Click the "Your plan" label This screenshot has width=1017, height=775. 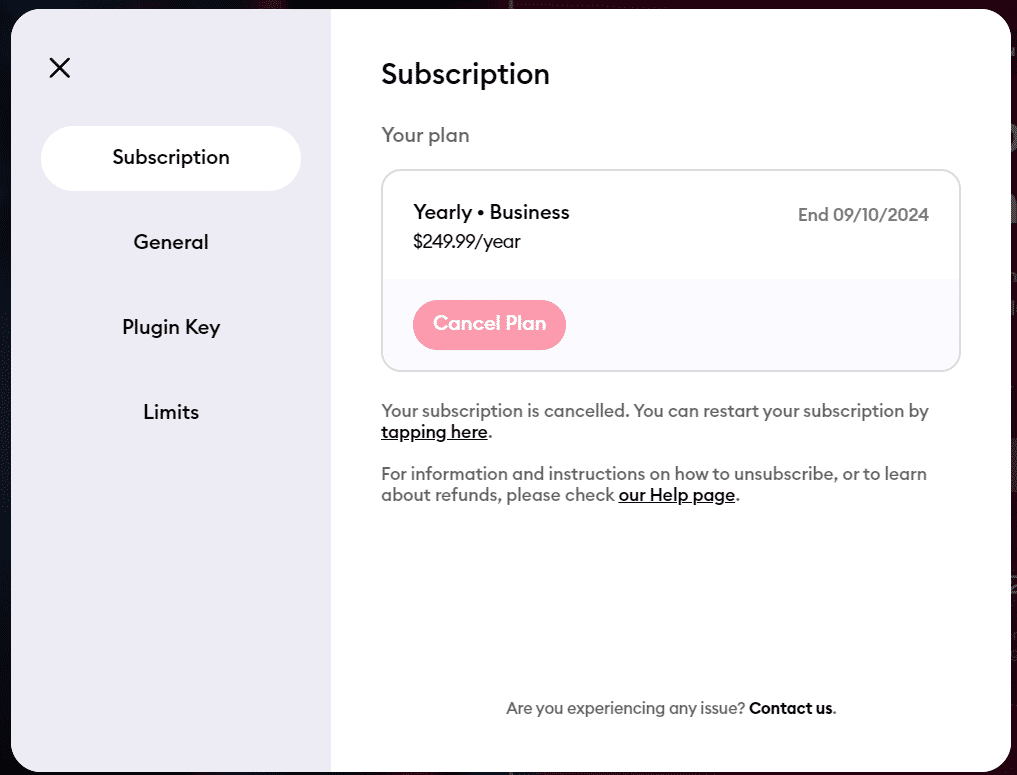(x=425, y=135)
